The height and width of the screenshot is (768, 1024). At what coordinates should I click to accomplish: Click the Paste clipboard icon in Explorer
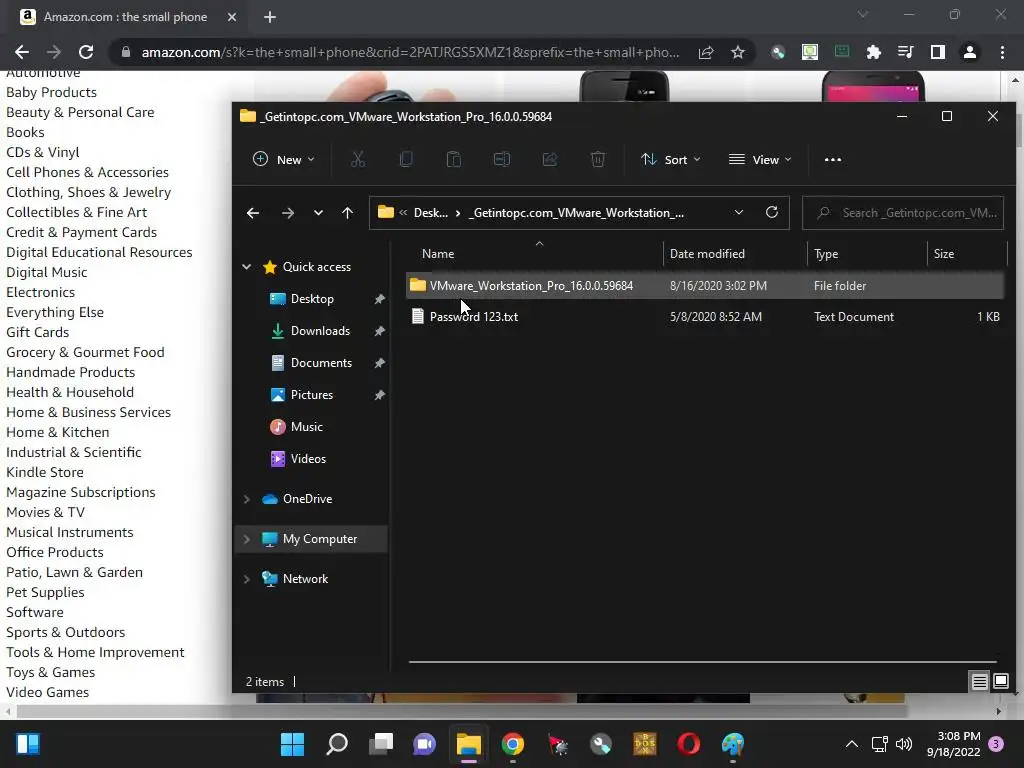(454, 159)
